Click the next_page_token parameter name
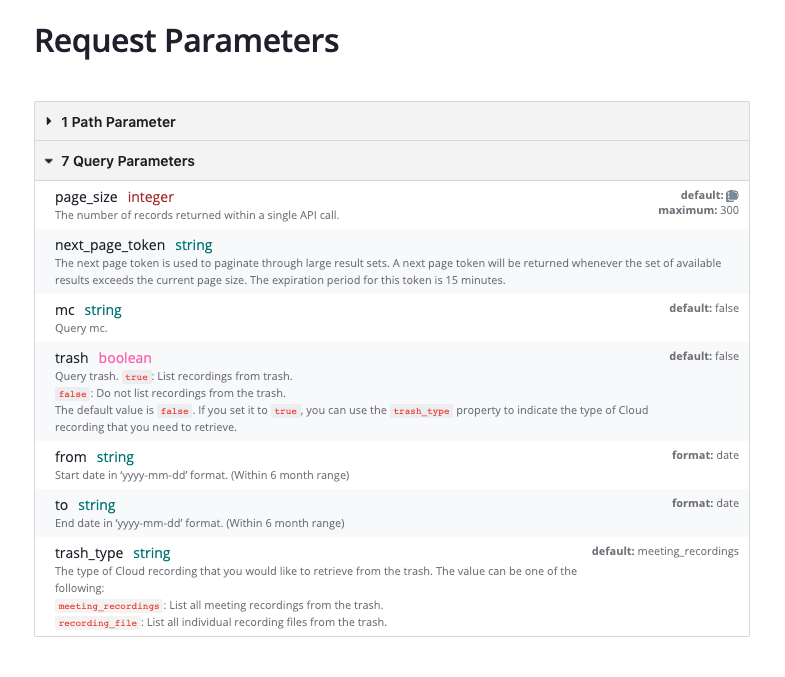This screenshot has width=785, height=677. 110,245
